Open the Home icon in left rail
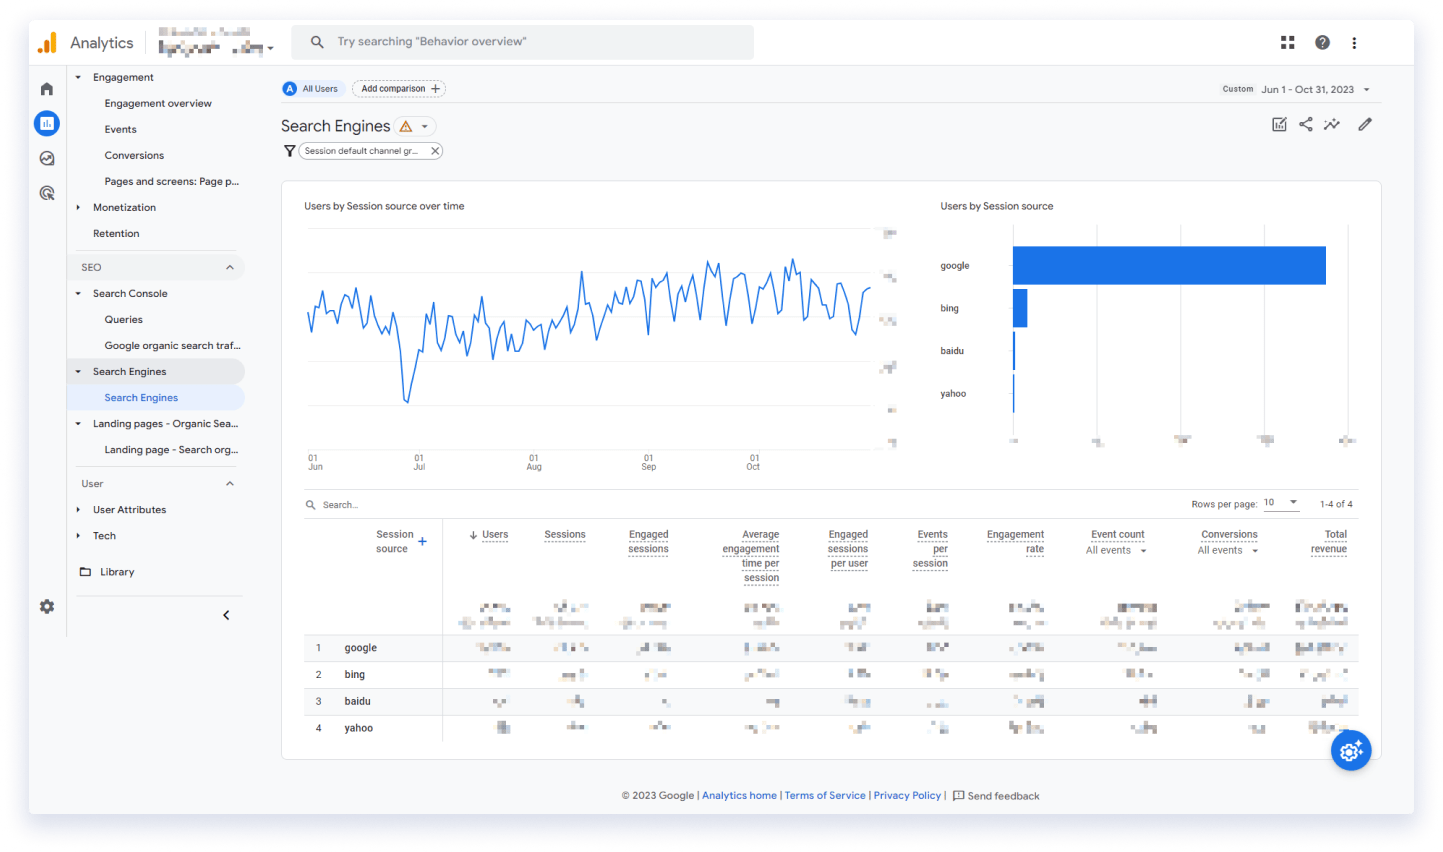 (x=47, y=89)
